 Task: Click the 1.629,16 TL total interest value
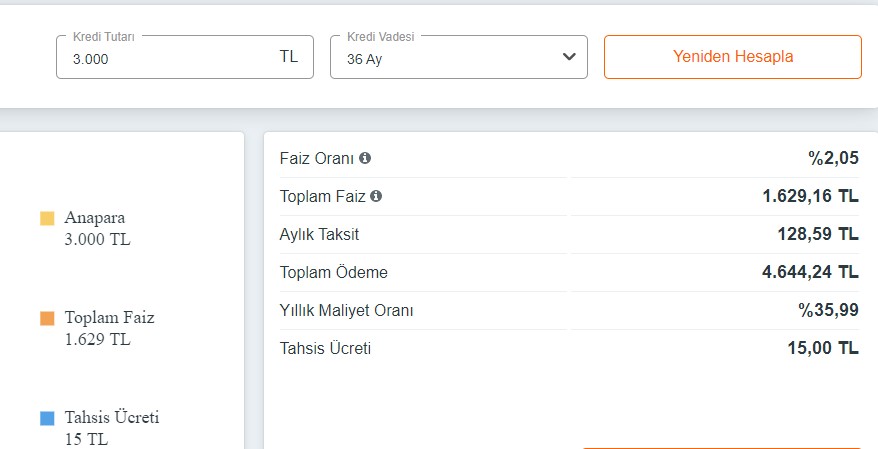tap(809, 196)
